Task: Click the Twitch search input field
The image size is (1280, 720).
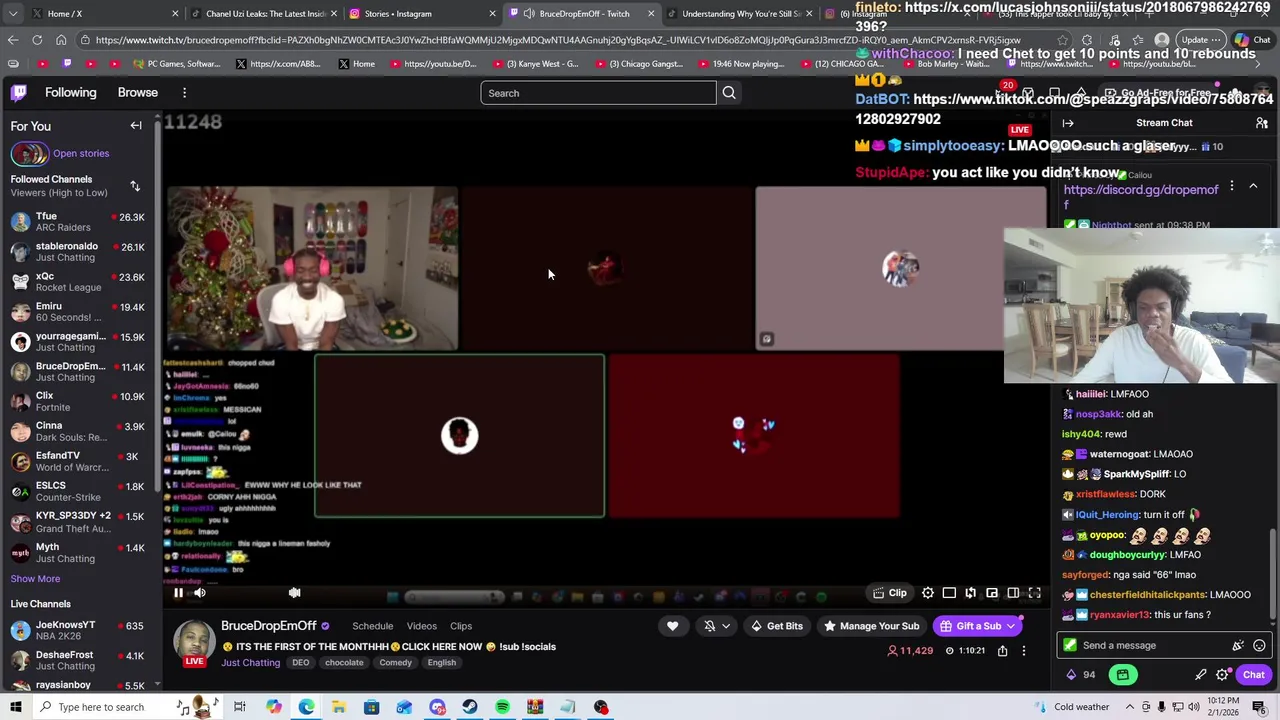Action: coord(598,93)
